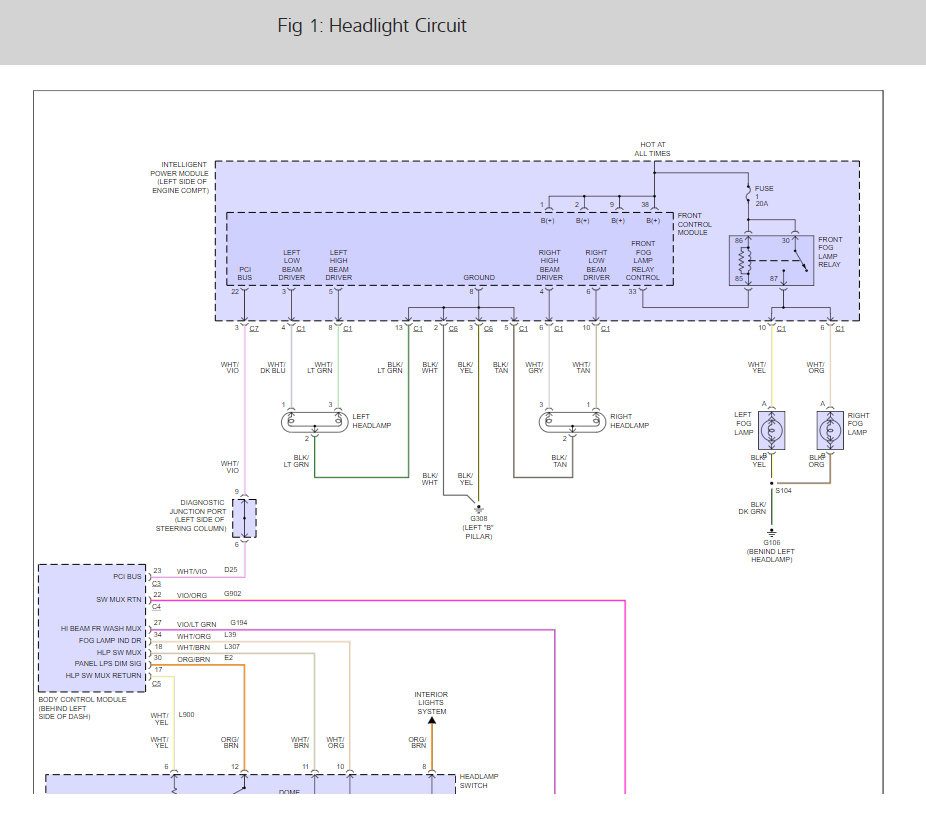Viewport: 926px width, 825px height.
Task: Click the 'WHT/DK BLU' wire label
Action: (x=273, y=367)
